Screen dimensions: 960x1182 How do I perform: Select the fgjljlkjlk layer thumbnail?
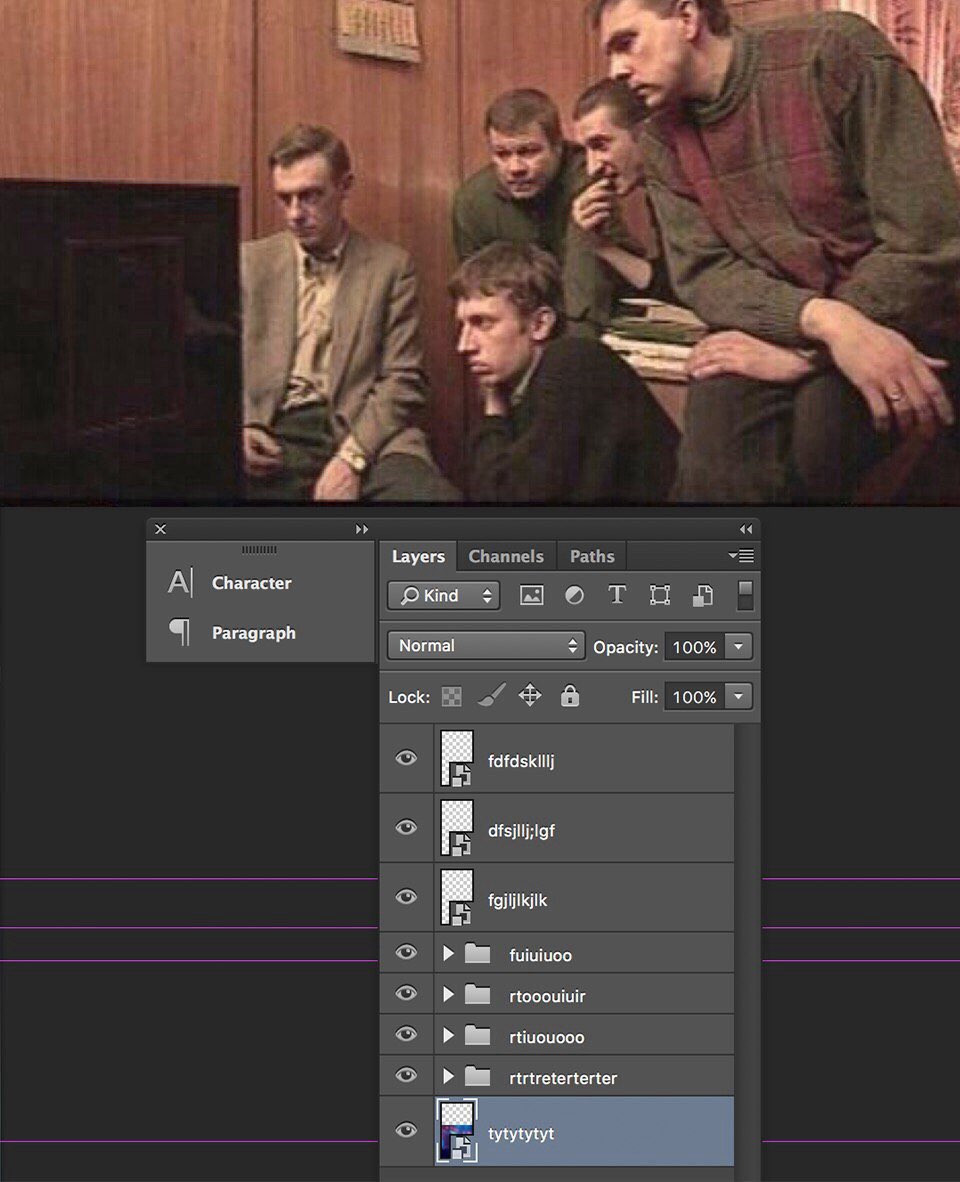point(457,897)
